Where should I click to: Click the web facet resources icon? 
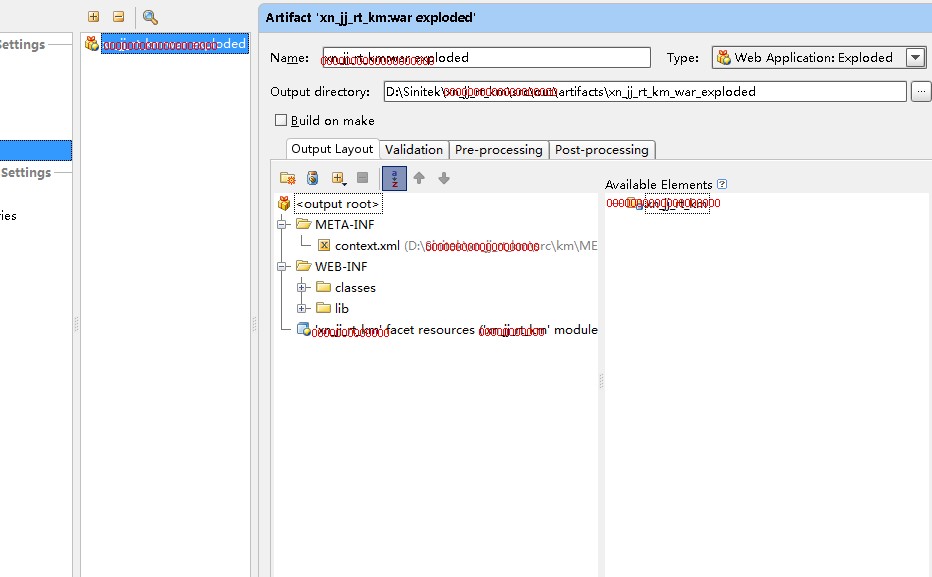(304, 329)
